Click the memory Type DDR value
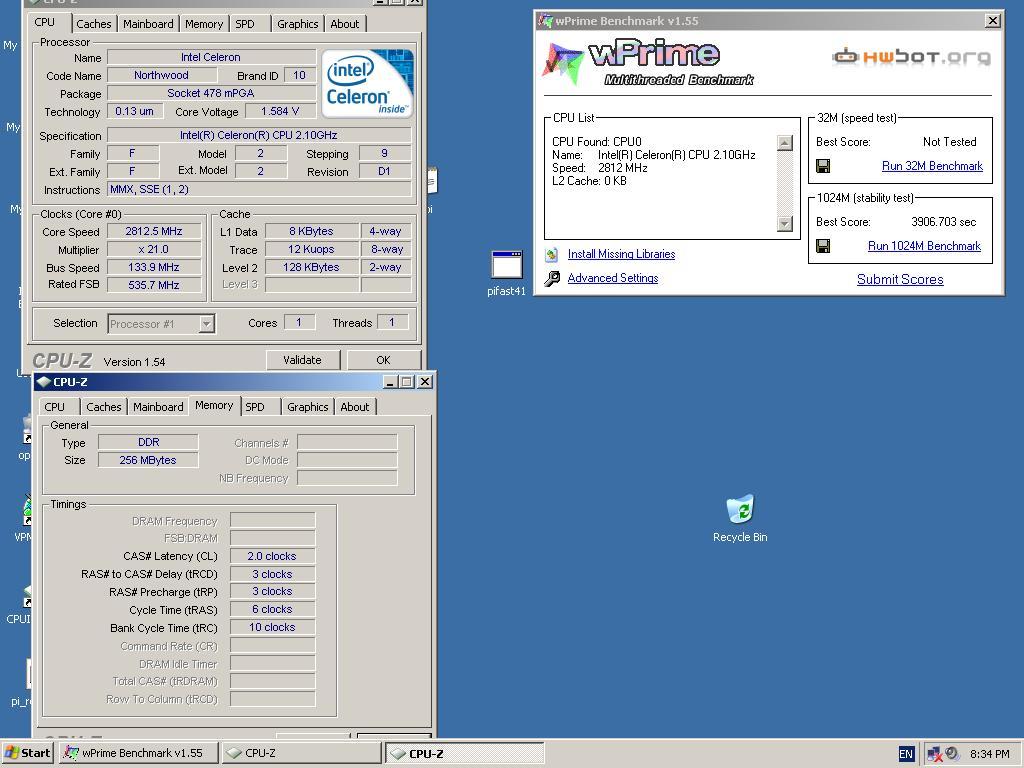Image resolution: width=1024 pixels, height=768 pixels. tap(148, 442)
